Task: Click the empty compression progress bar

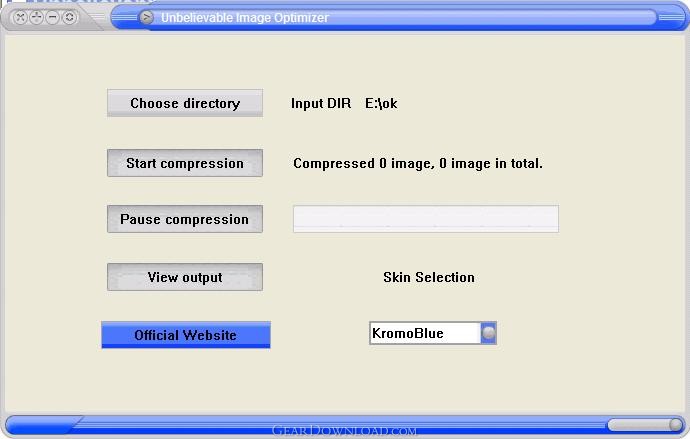Action: (x=426, y=219)
